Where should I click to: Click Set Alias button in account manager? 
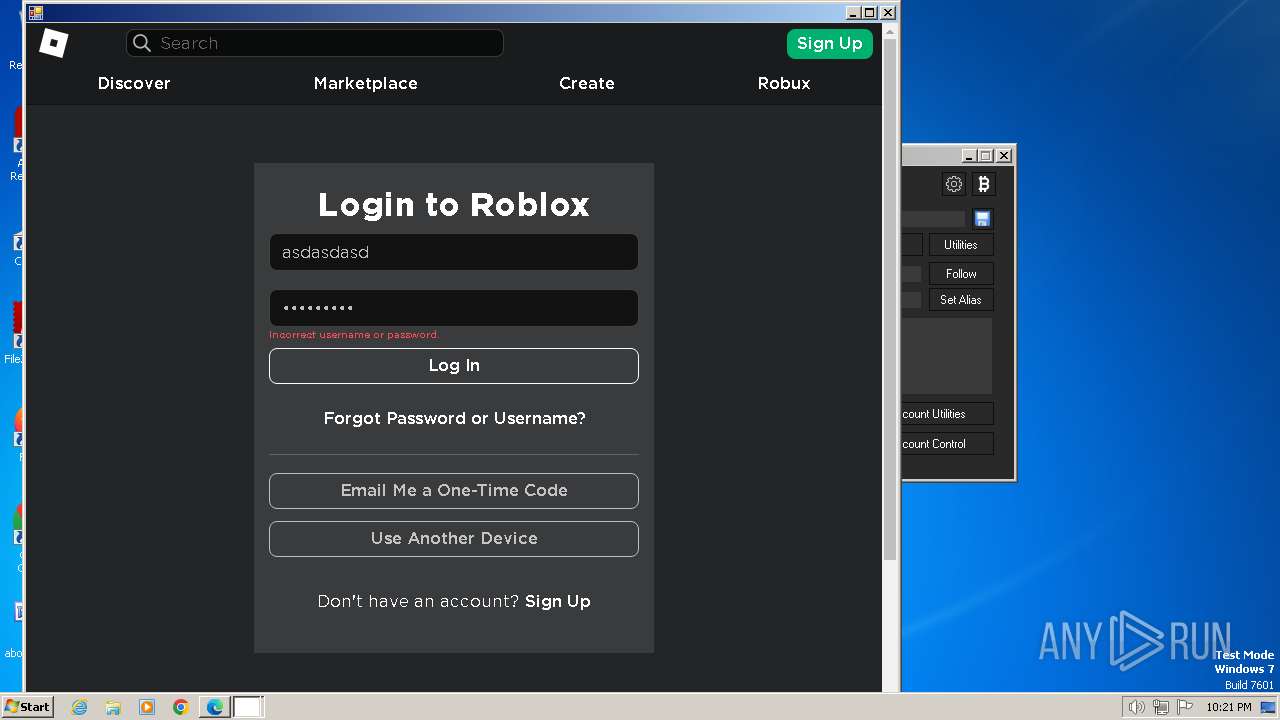(961, 300)
